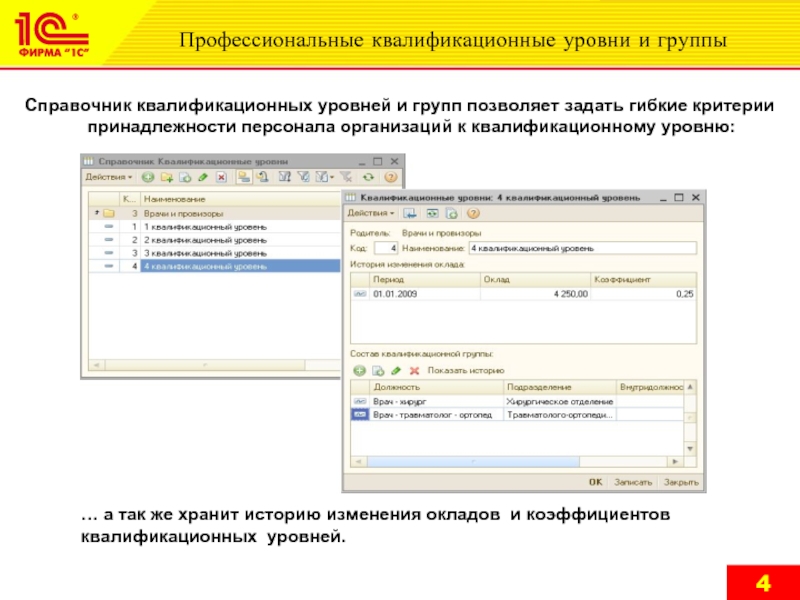Set filter and sorting icon in Справочник toolbar
Image resolution: width=800 pixels, height=600 pixels.
(285, 178)
